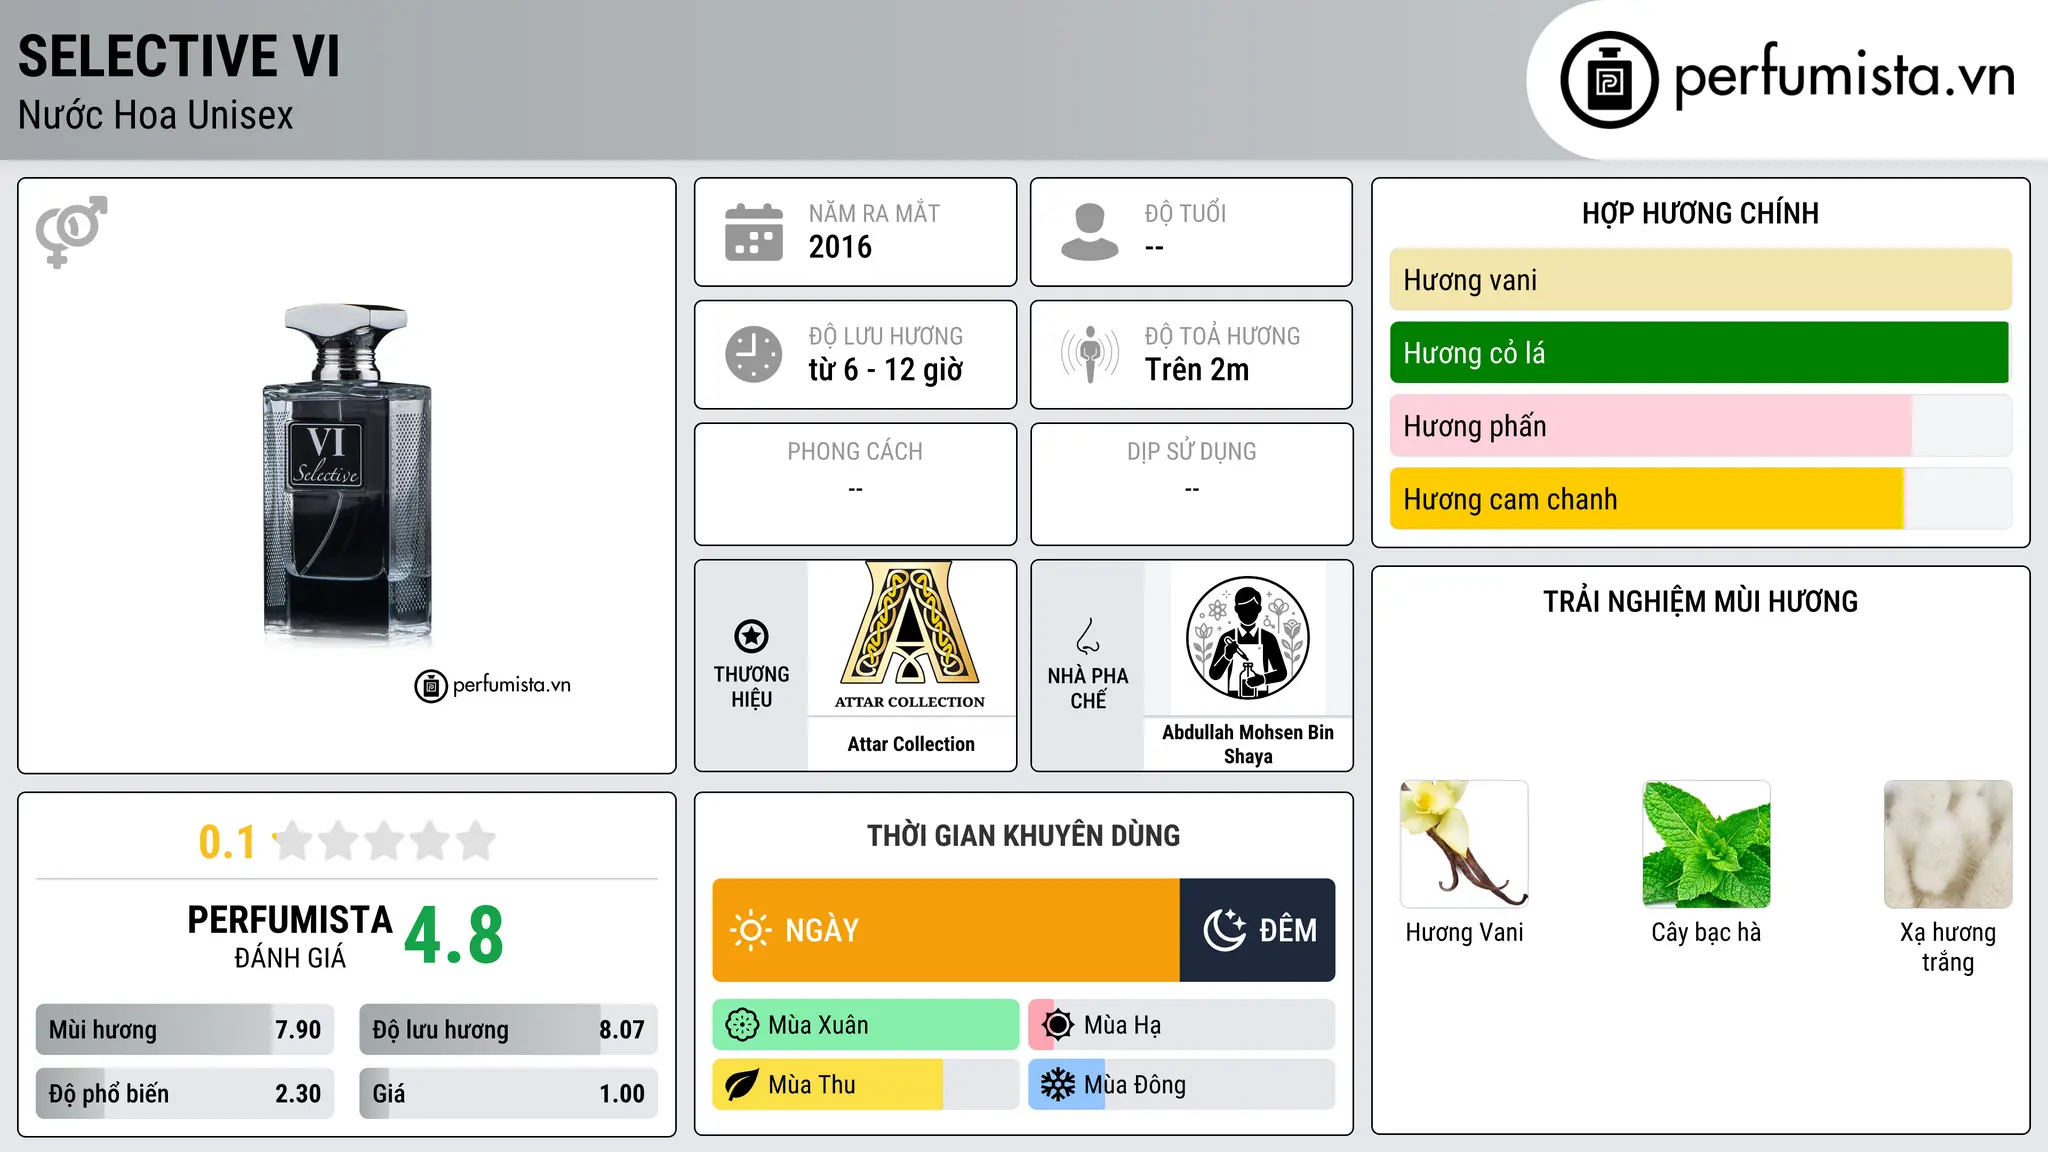Click the Độ lưu hương 8.07 score bar
Viewport: 2048px width, 1152px height.
tap(509, 1030)
